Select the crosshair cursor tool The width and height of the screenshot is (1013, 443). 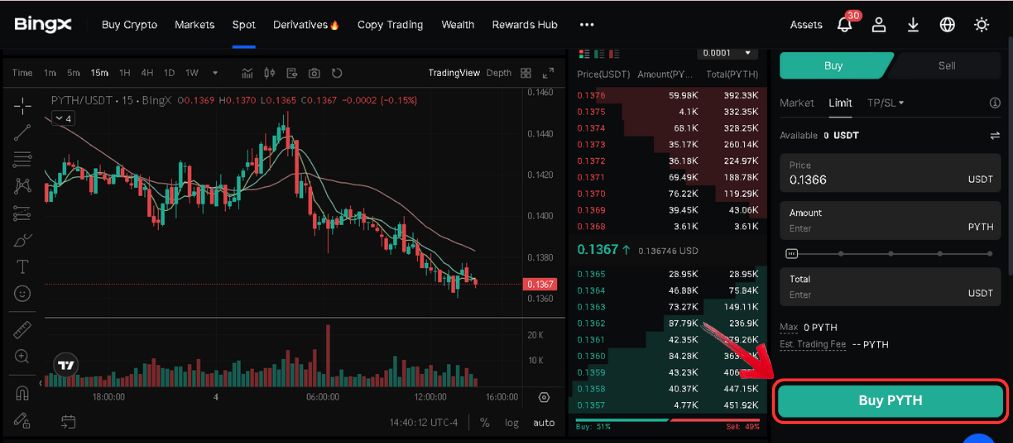23,106
